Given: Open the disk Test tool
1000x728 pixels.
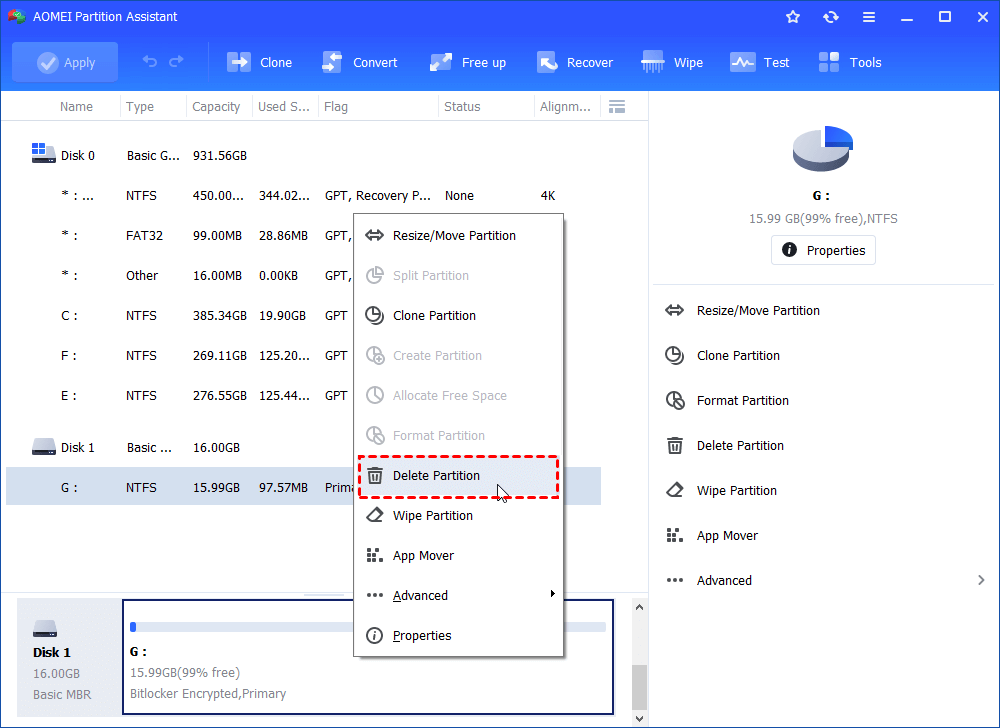Looking at the screenshot, I should pyautogui.click(x=760, y=61).
